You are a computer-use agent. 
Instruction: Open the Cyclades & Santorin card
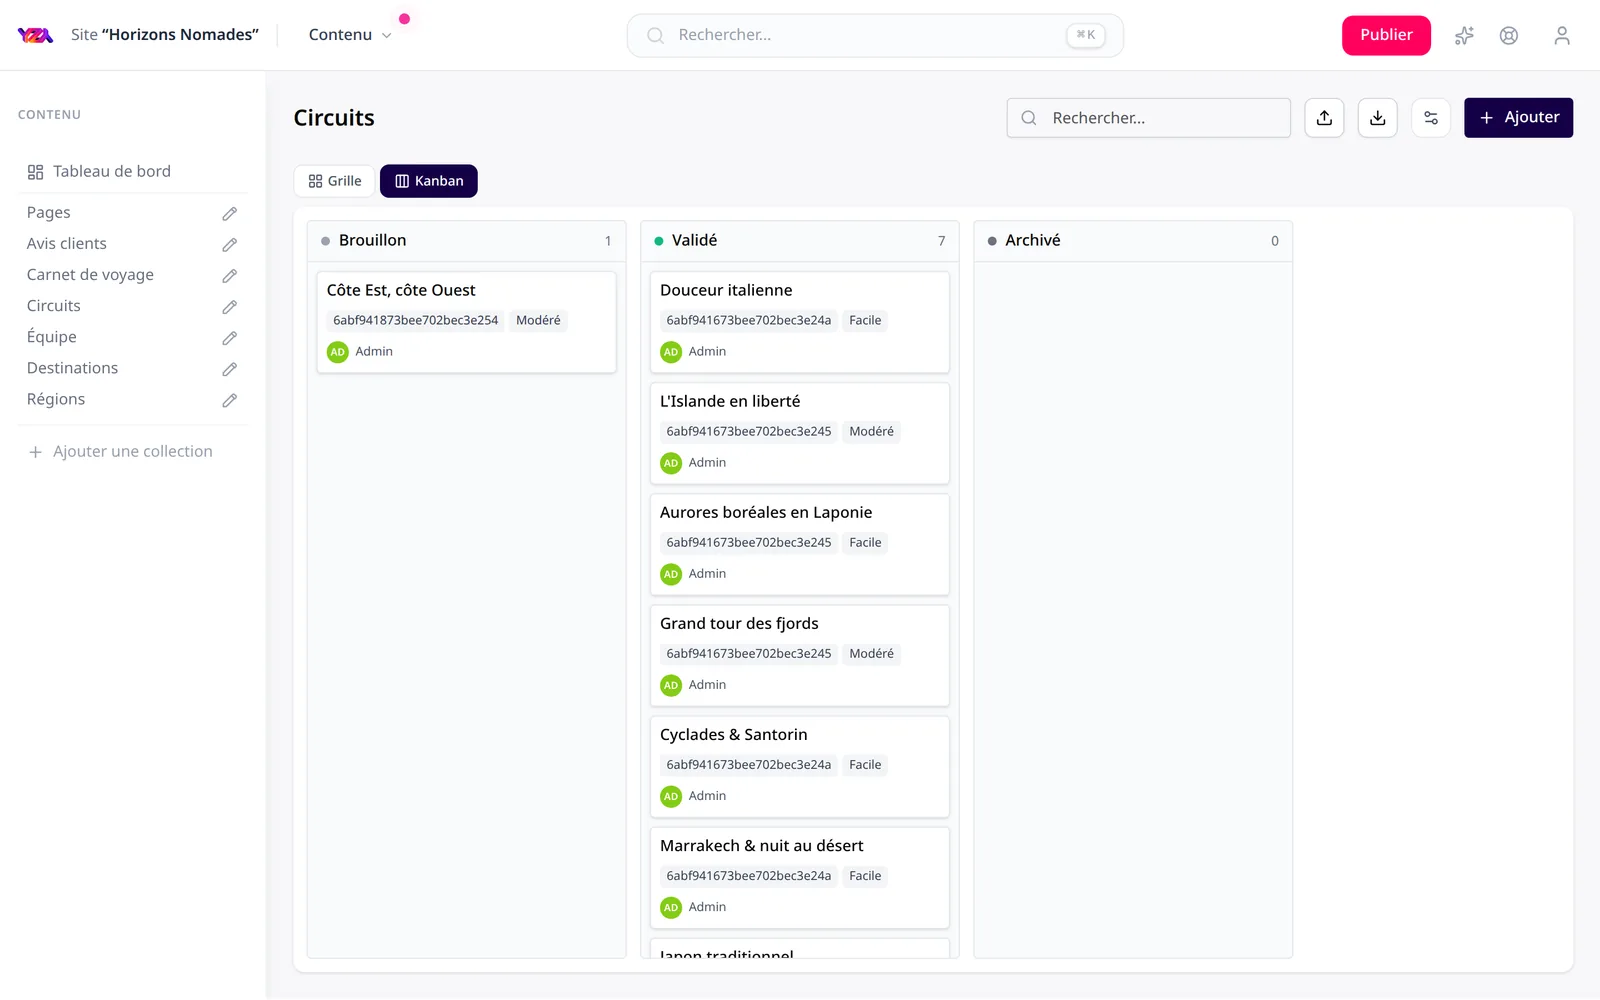coord(800,766)
